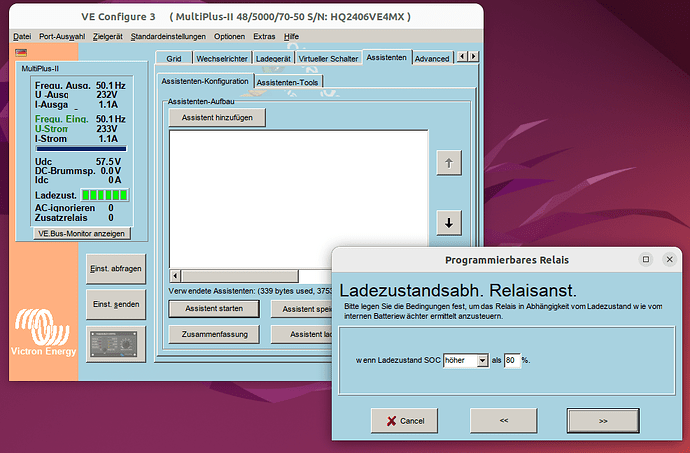690x453 pixels.
Task: Select the Assistenten tab
Action: 386,57
